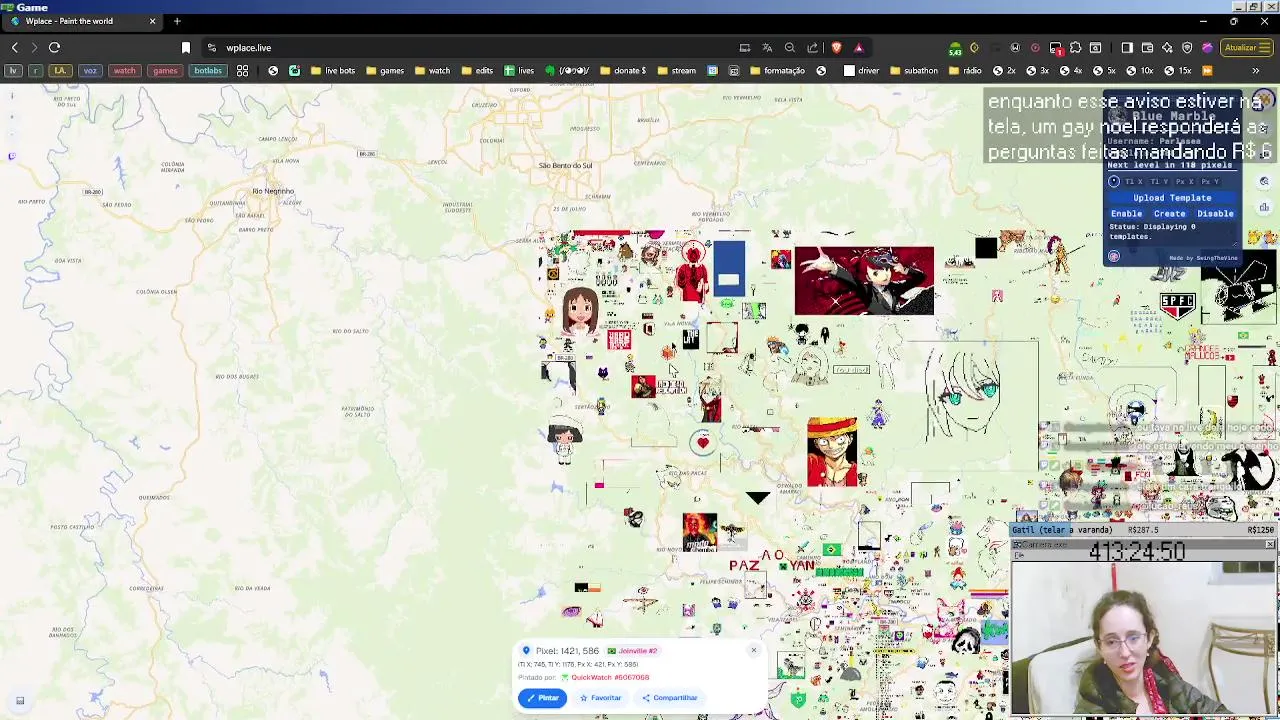Click the icon in the map's bottom-left corner
The height and width of the screenshot is (720, 1280).
20,701
